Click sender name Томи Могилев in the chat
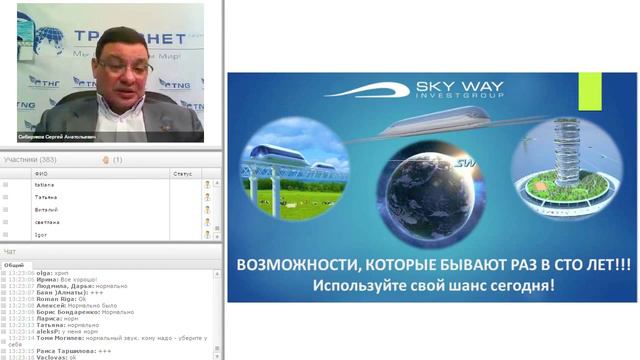Screen dimensions: 640x360 (x=60, y=338)
